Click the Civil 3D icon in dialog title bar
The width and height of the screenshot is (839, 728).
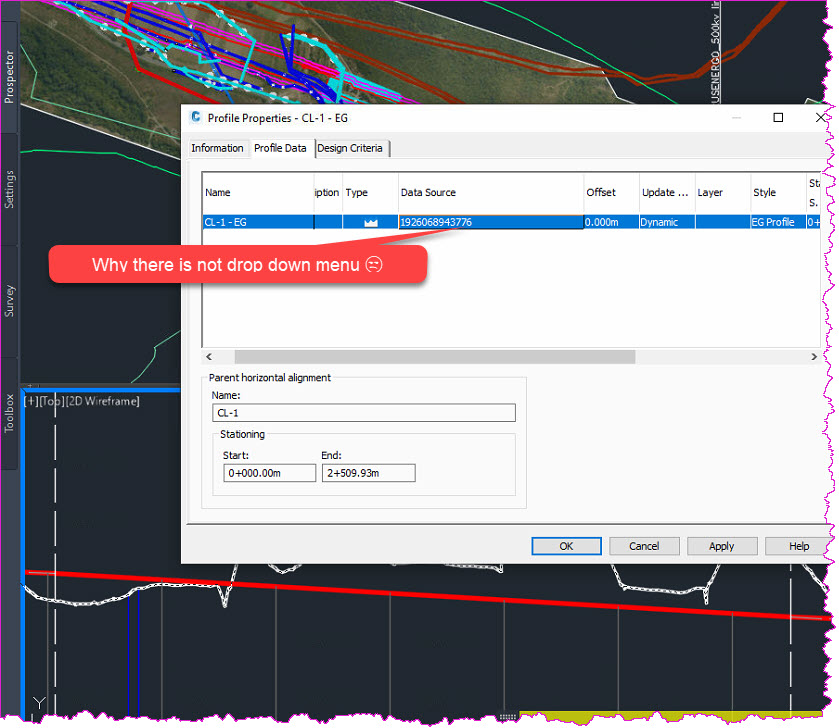point(196,117)
